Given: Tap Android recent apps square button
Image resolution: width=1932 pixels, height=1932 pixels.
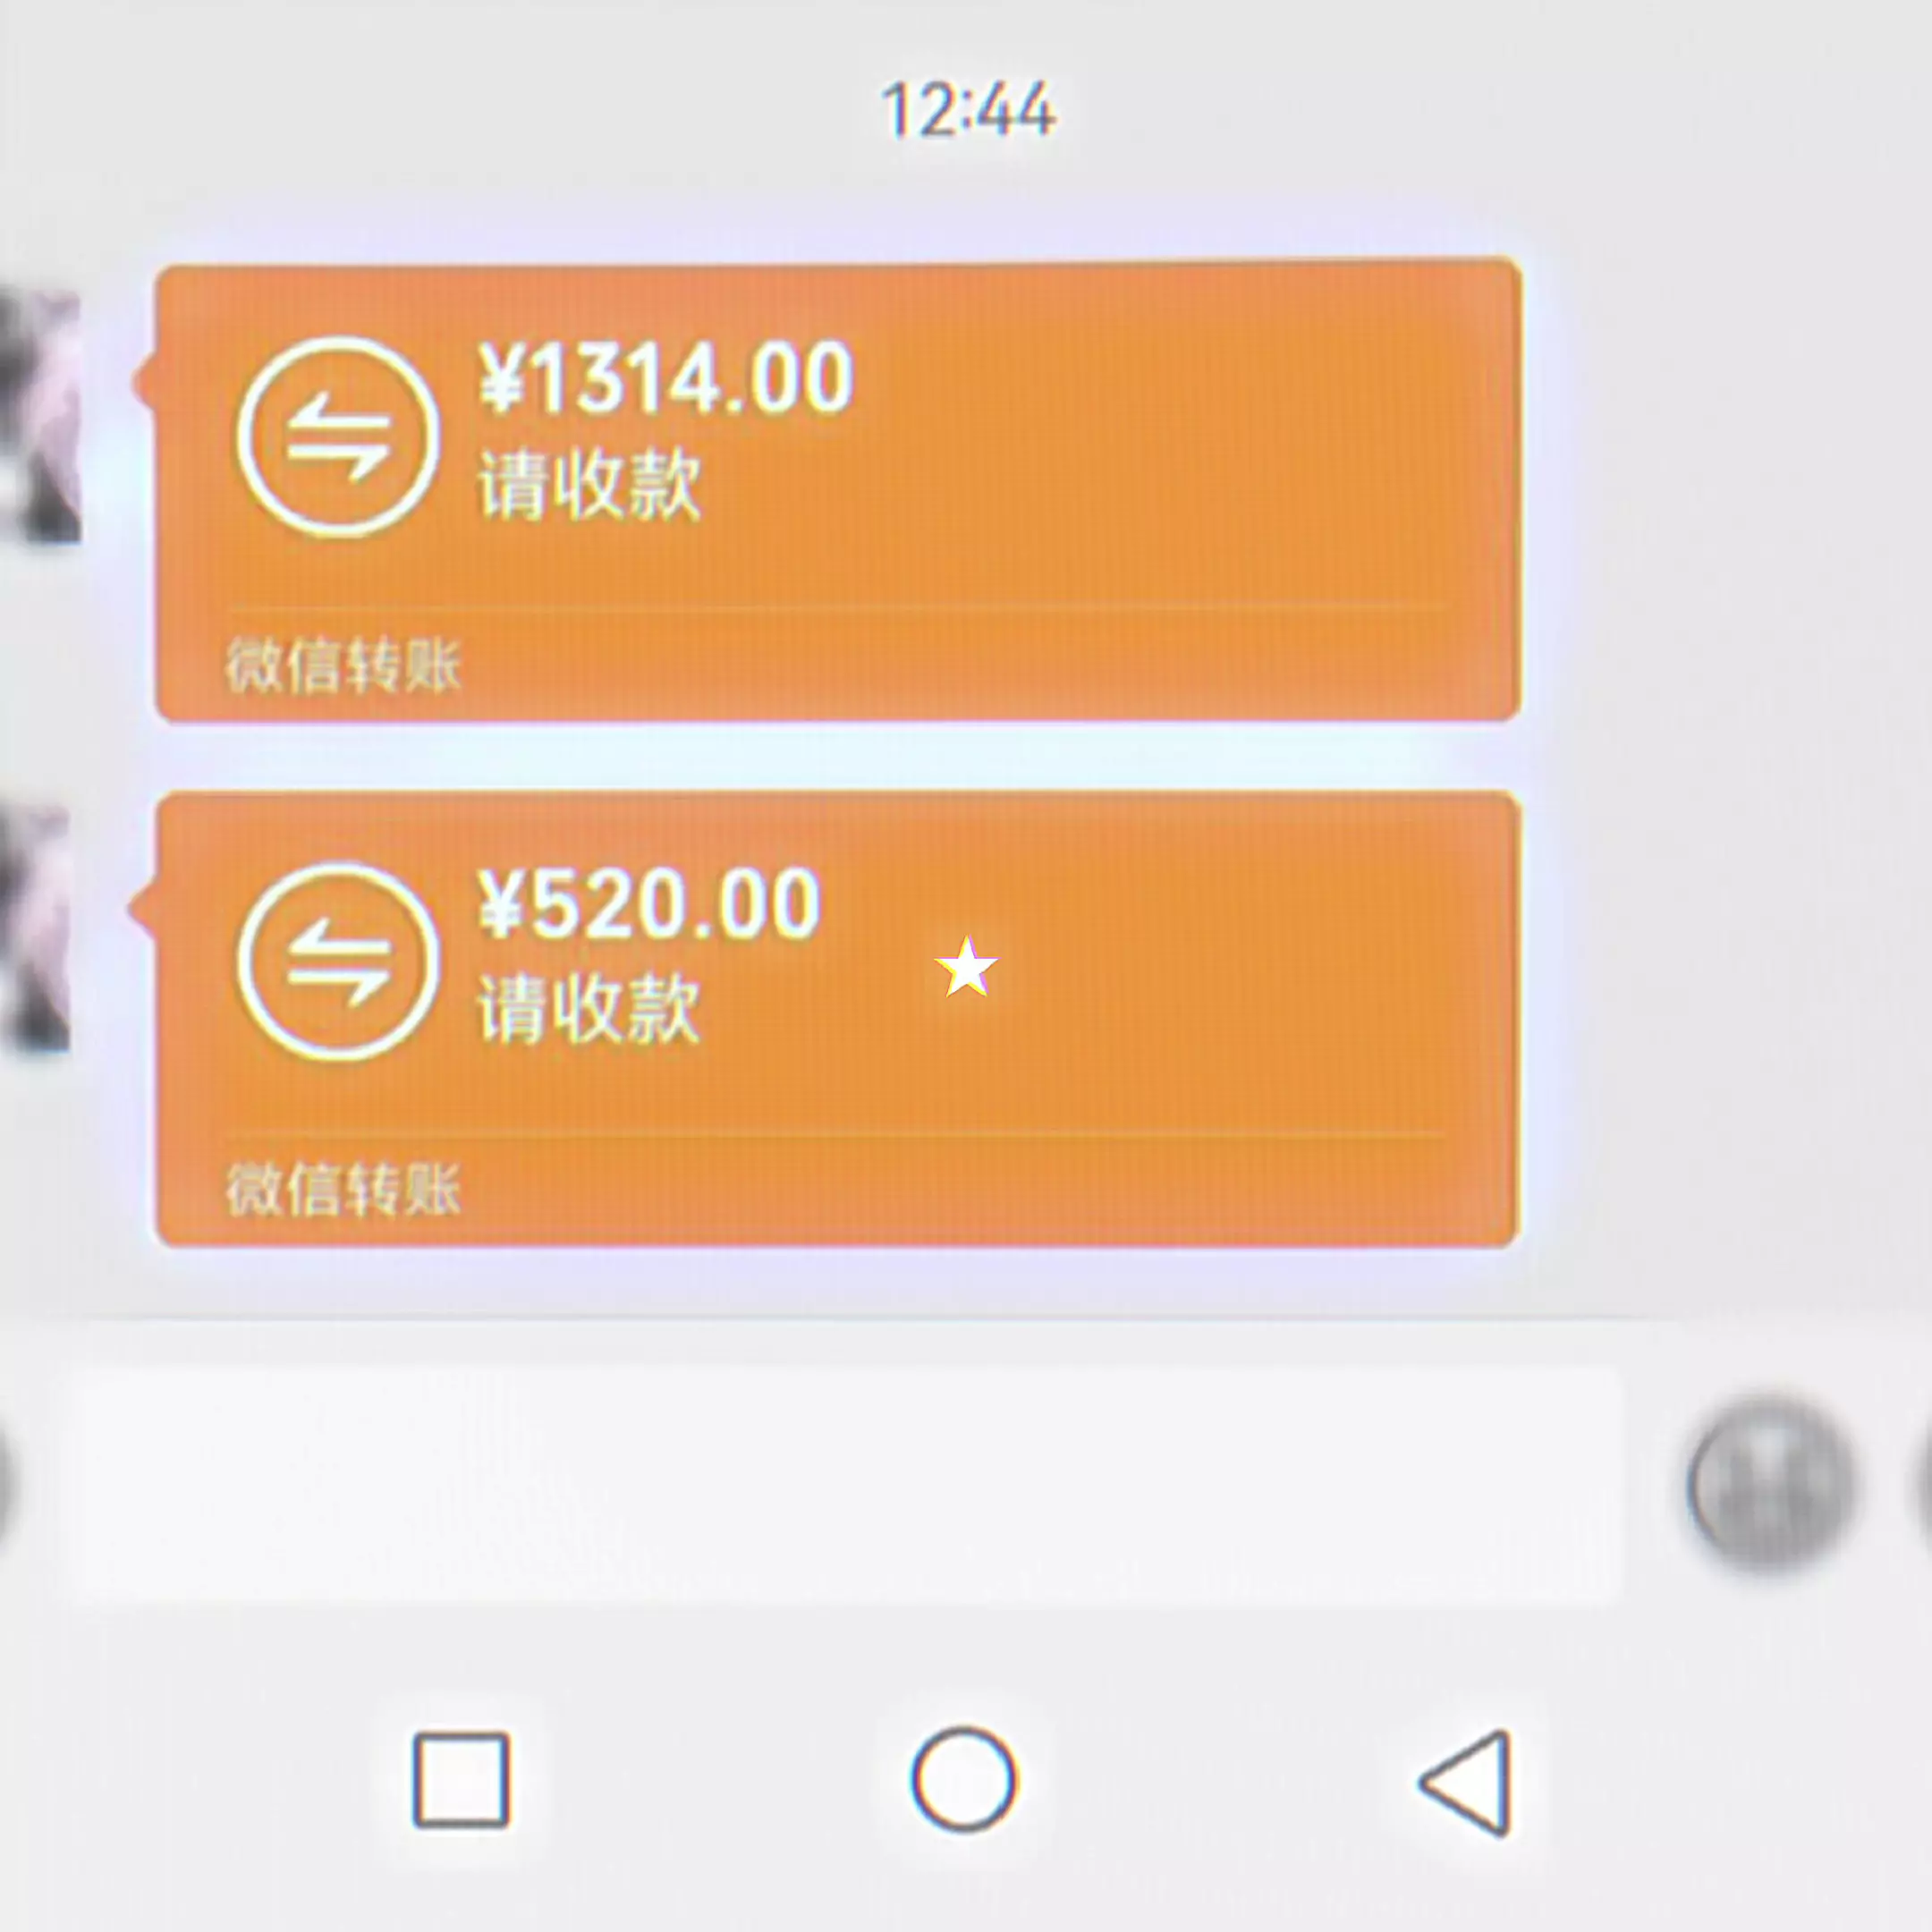Looking at the screenshot, I should click(461, 1780).
